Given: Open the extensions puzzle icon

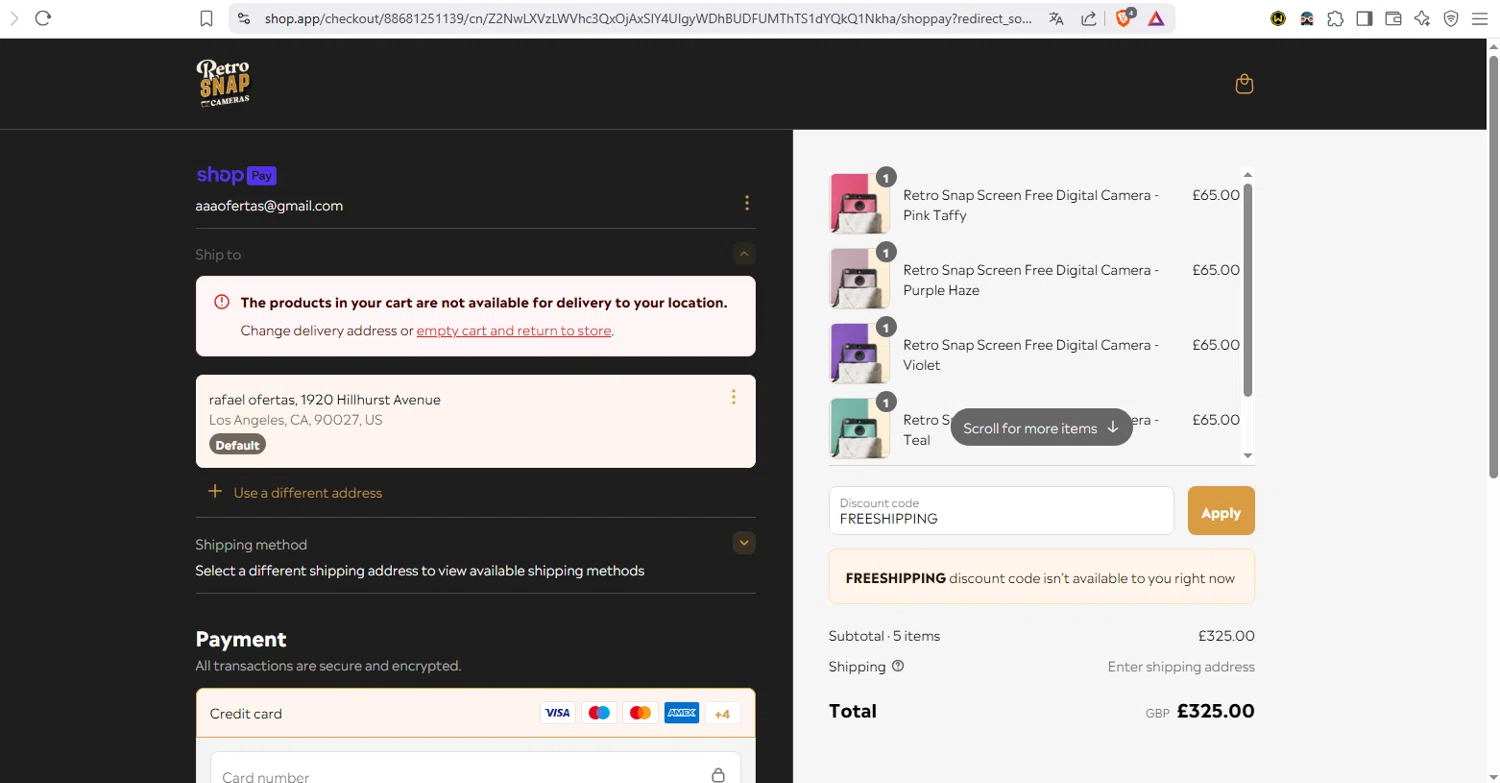Looking at the screenshot, I should tap(1335, 18).
